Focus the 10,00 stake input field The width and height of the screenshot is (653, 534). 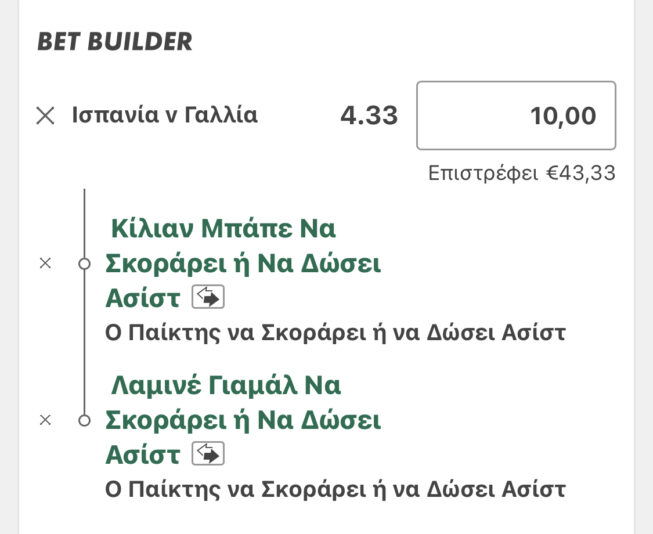(516, 116)
